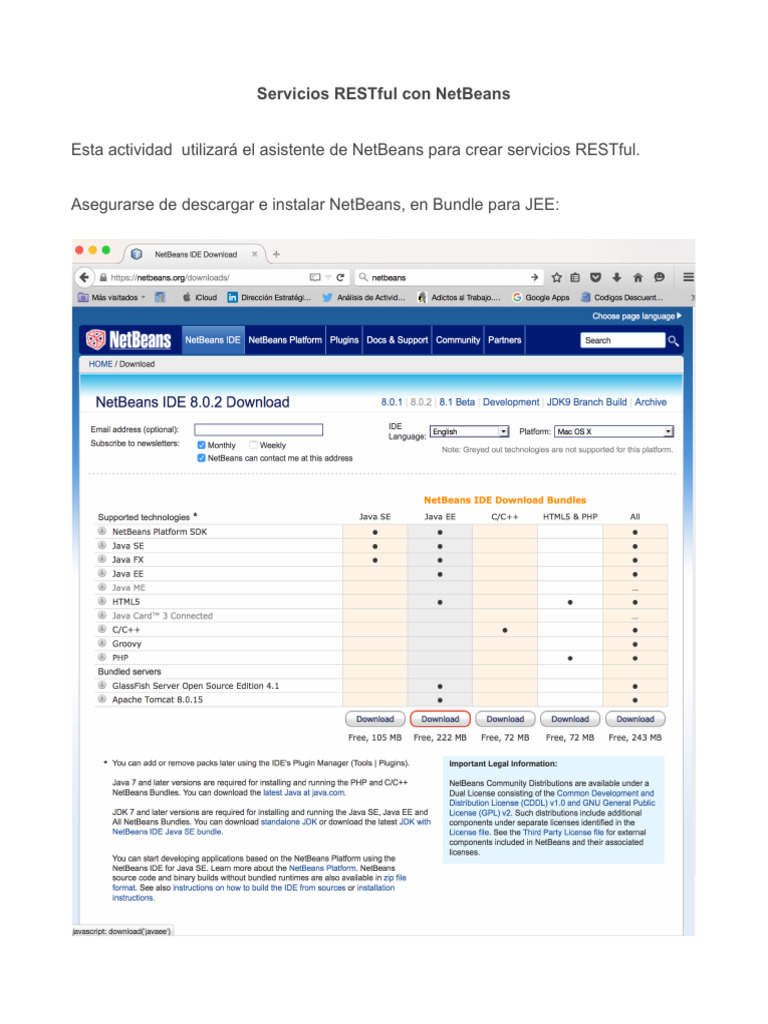Click the HOME breadcrumb link

point(101,364)
